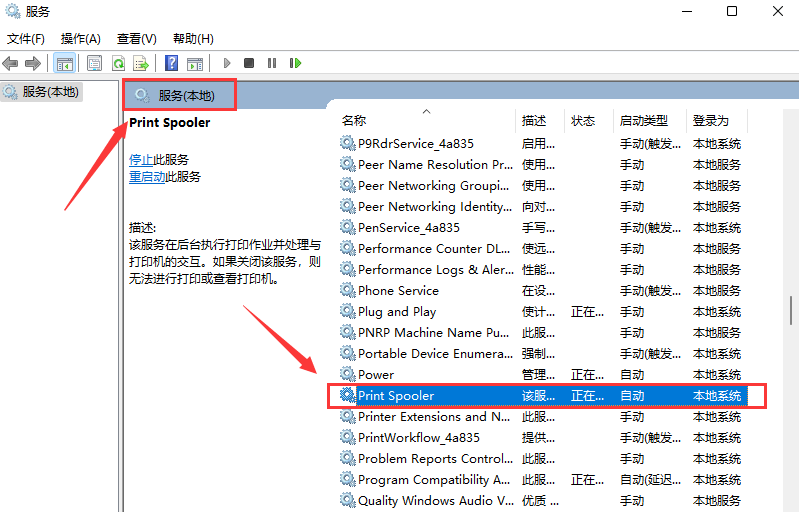799x512 pixels.
Task: Select Peer Networking Identity... service
Action: point(543,206)
